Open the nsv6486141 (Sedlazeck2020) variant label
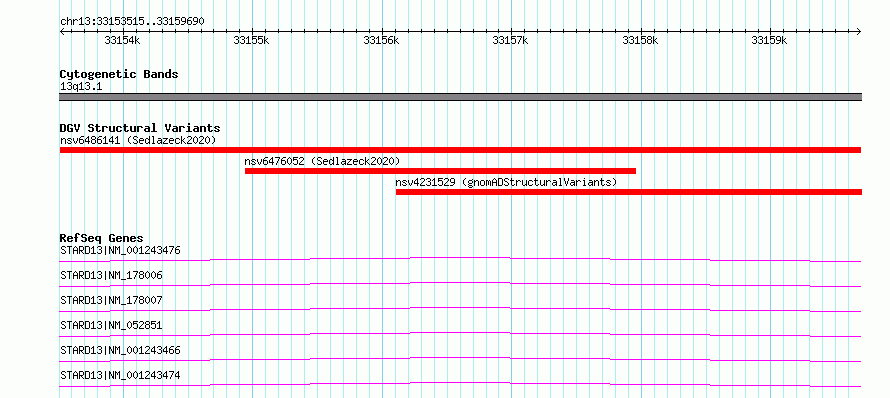890x398 pixels. point(138,140)
